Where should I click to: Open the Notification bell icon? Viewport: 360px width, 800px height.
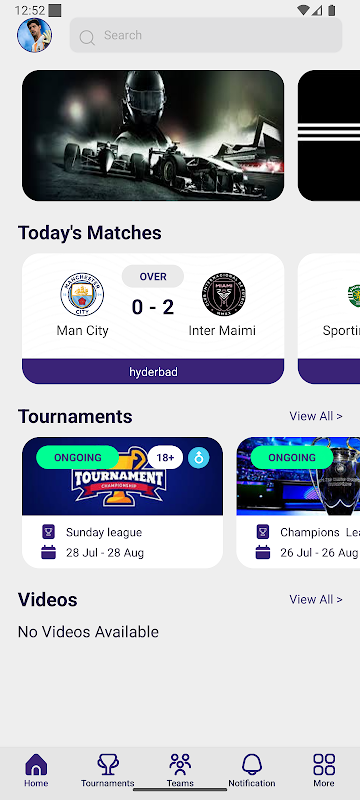coord(252,764)
